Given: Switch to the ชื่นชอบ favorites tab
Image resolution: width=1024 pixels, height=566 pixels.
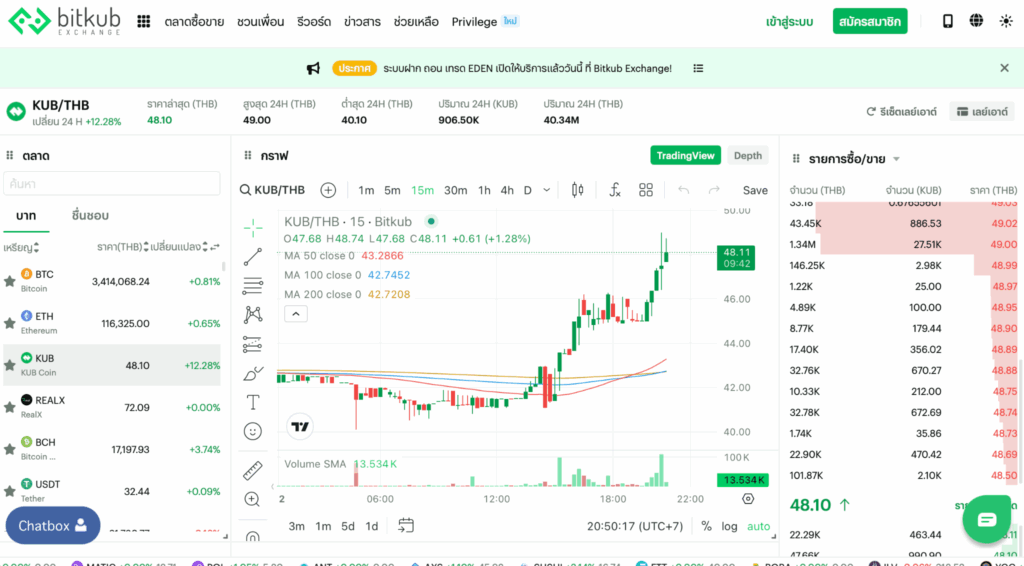Looking at the screenshot, I should 90,215.
